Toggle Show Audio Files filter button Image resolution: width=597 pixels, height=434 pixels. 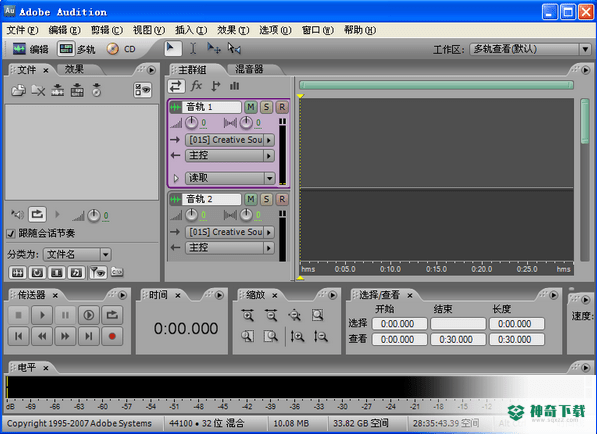[18, 273]
